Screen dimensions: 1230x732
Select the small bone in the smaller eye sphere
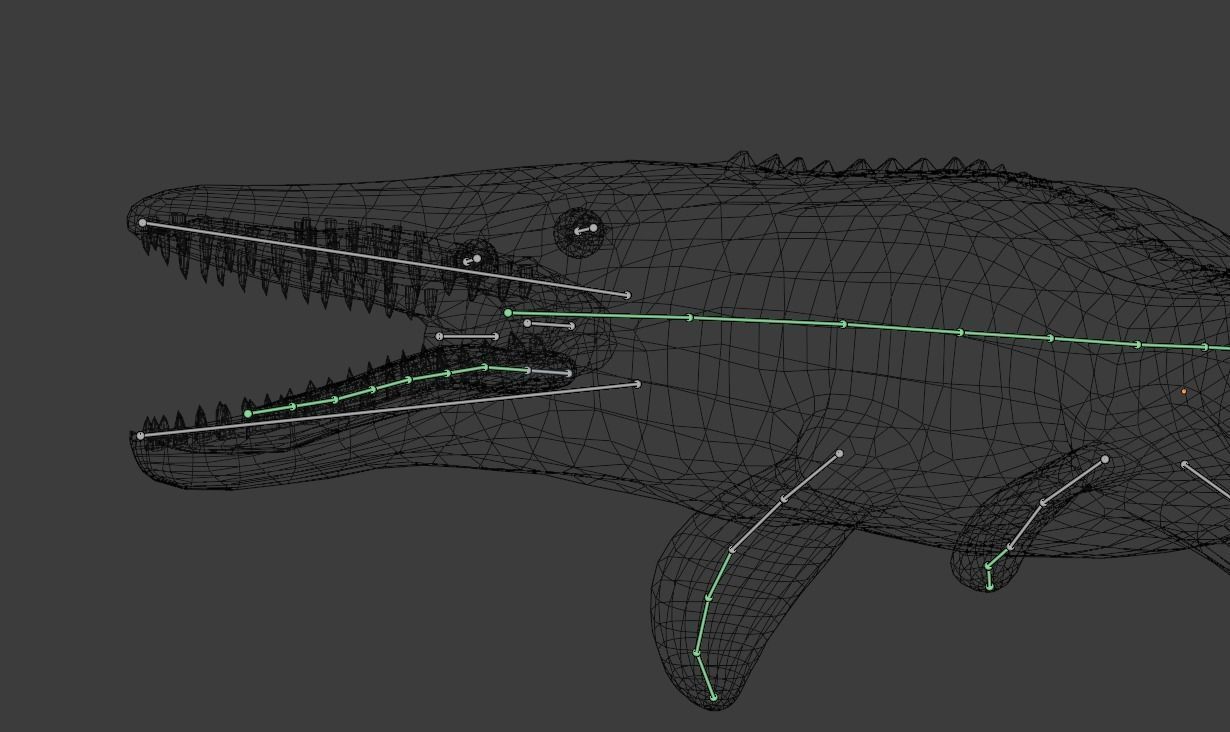(471, 260)
